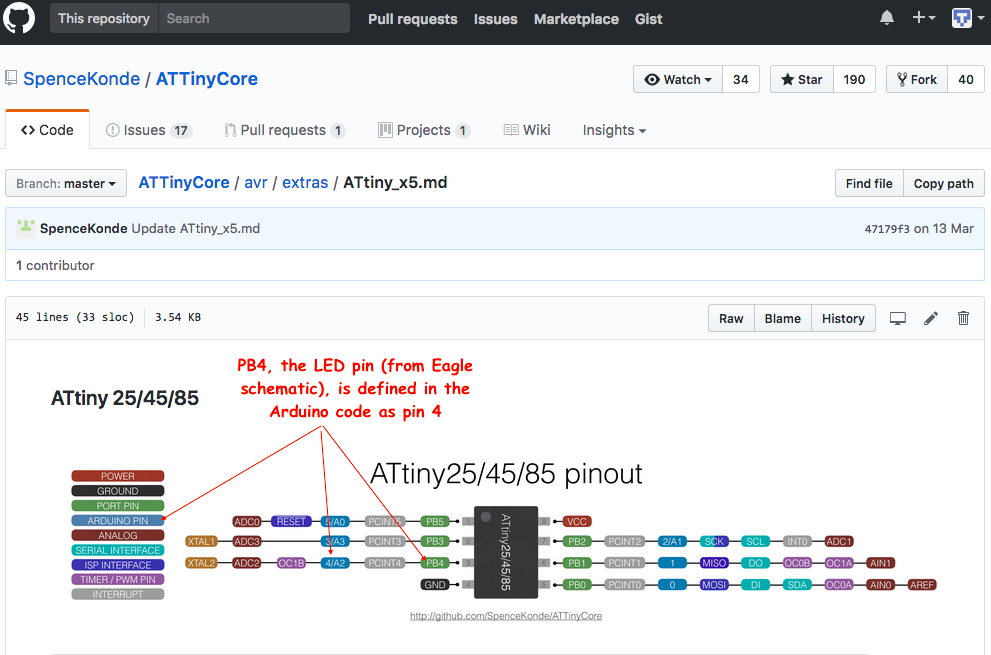Open the user avatar menu
Screen dimensions: 991x655
(x=967, y=18)
